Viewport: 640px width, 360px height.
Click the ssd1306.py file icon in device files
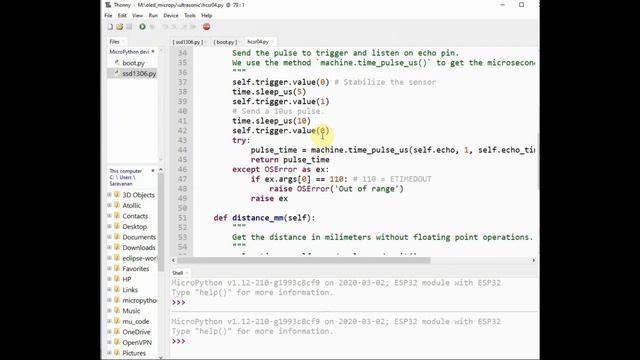coord(117,73)
